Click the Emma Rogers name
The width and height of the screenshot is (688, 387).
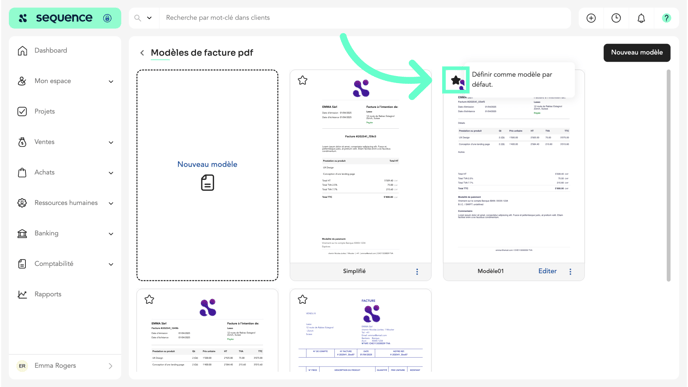coord(55,366)
